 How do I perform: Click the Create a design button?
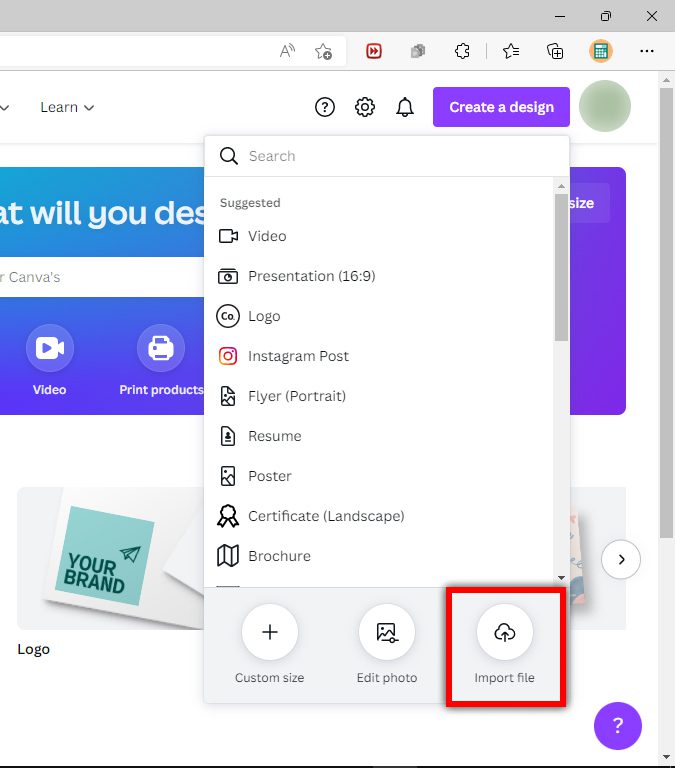click(x=501, y=107)
